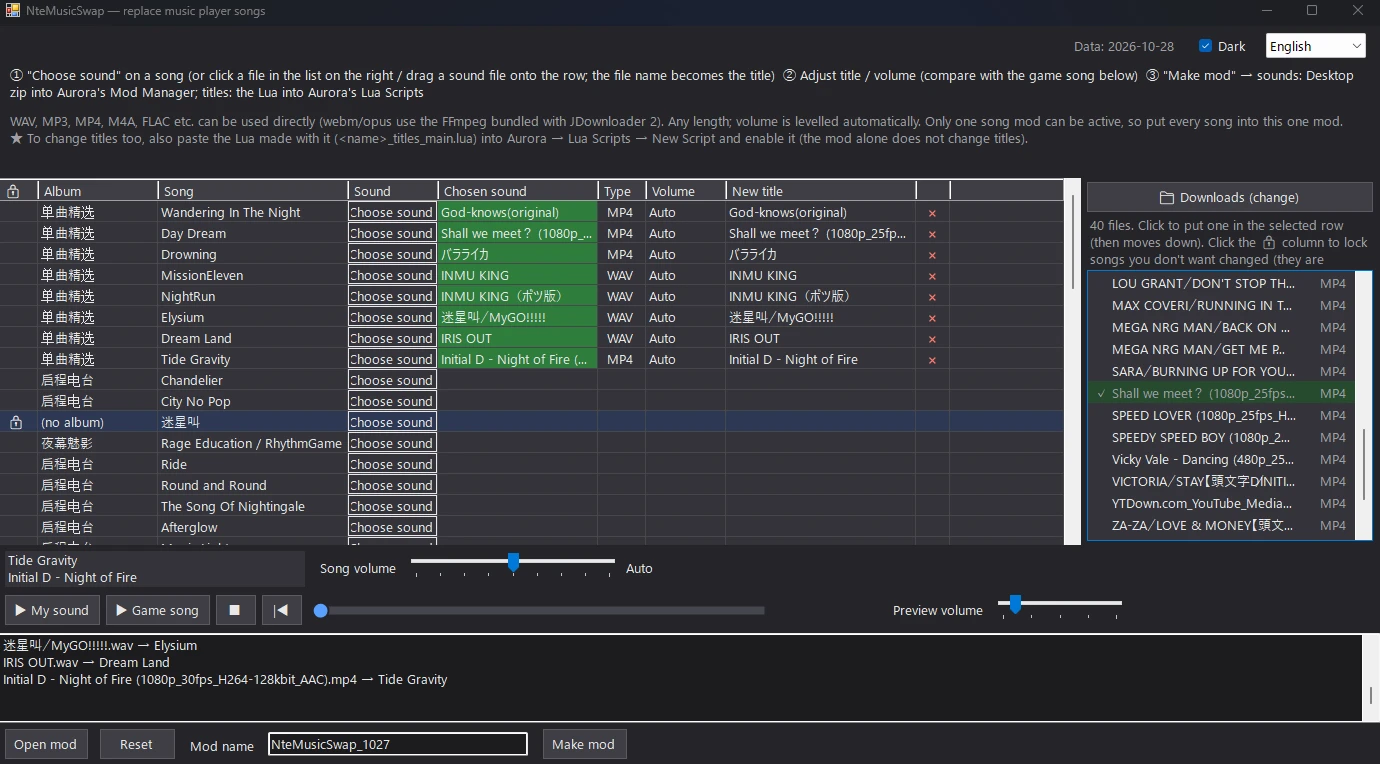This screenshot has width=1380, height=764.
Task: Click Choose sound on the Ride row
Action: click(x=392, y=465)
